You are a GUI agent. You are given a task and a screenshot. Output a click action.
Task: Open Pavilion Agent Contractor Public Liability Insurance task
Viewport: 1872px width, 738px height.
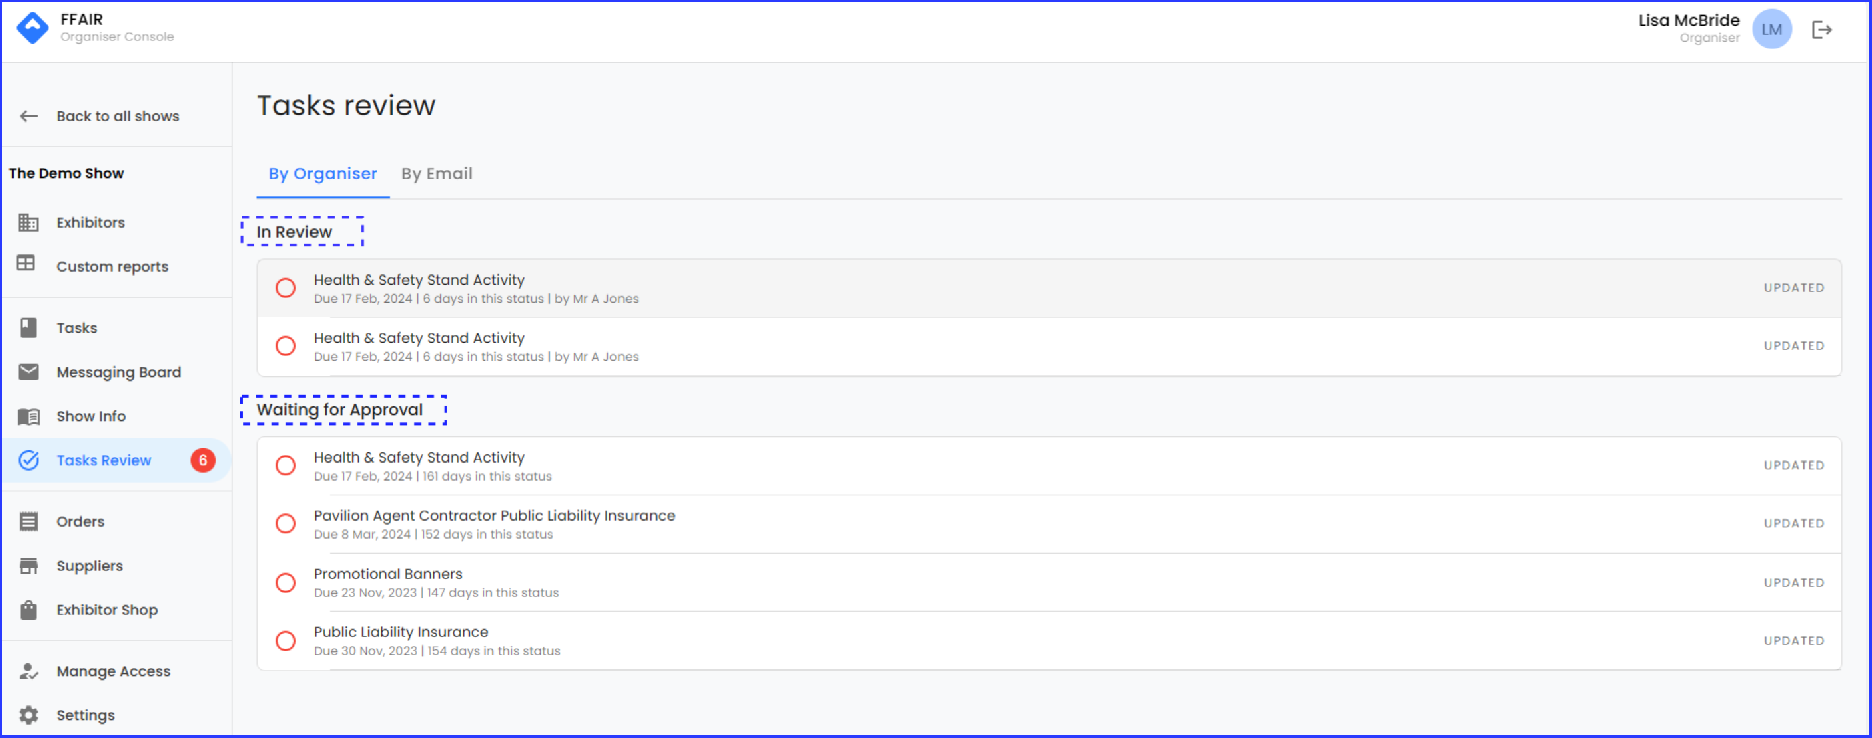[x=1049, y=525]
